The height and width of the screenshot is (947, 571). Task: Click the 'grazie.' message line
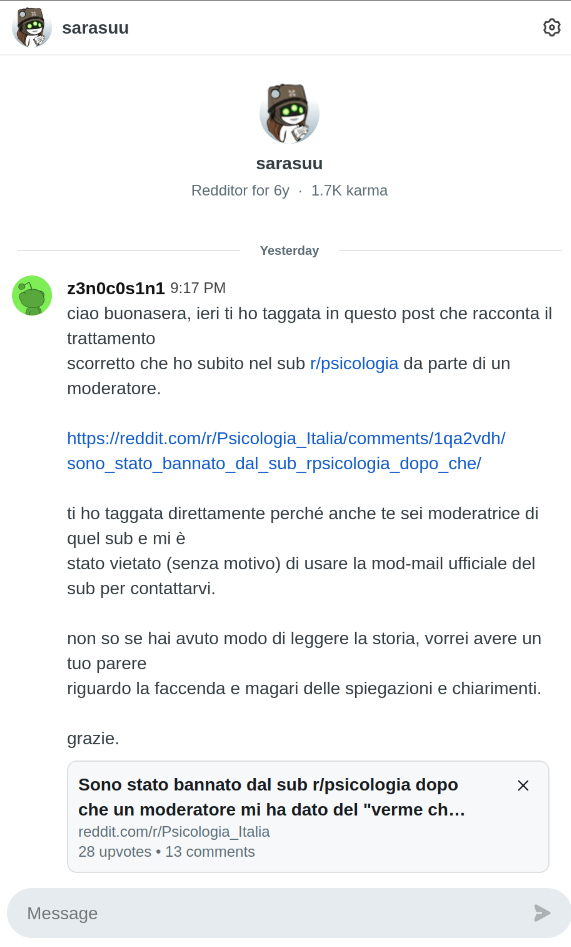click(x=93, y=739)
